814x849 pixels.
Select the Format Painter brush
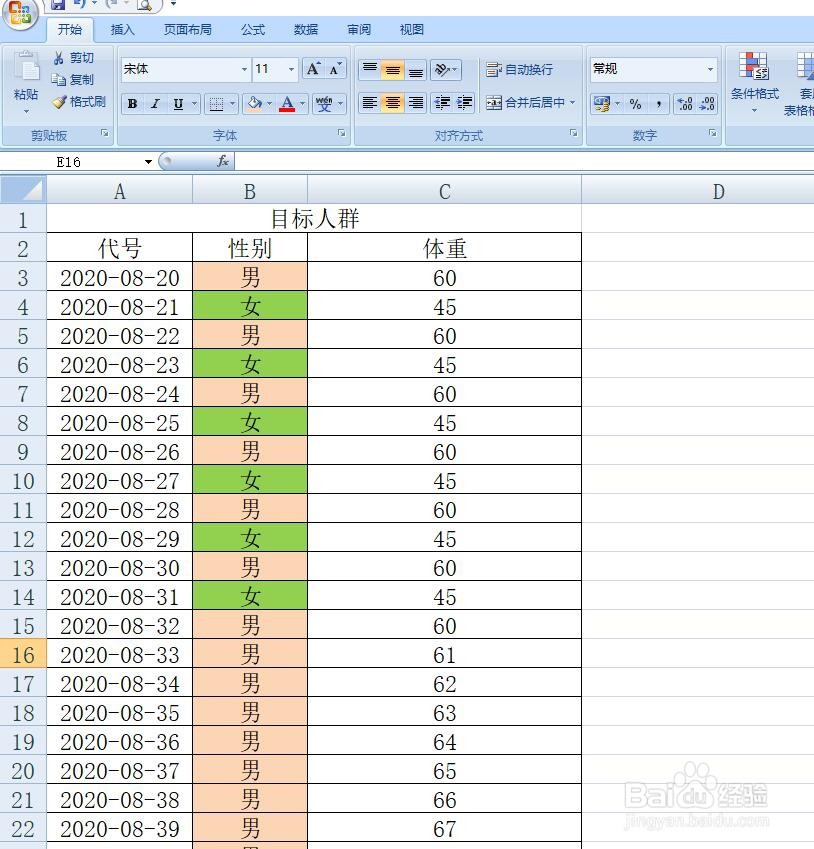[x=60, y=101]
